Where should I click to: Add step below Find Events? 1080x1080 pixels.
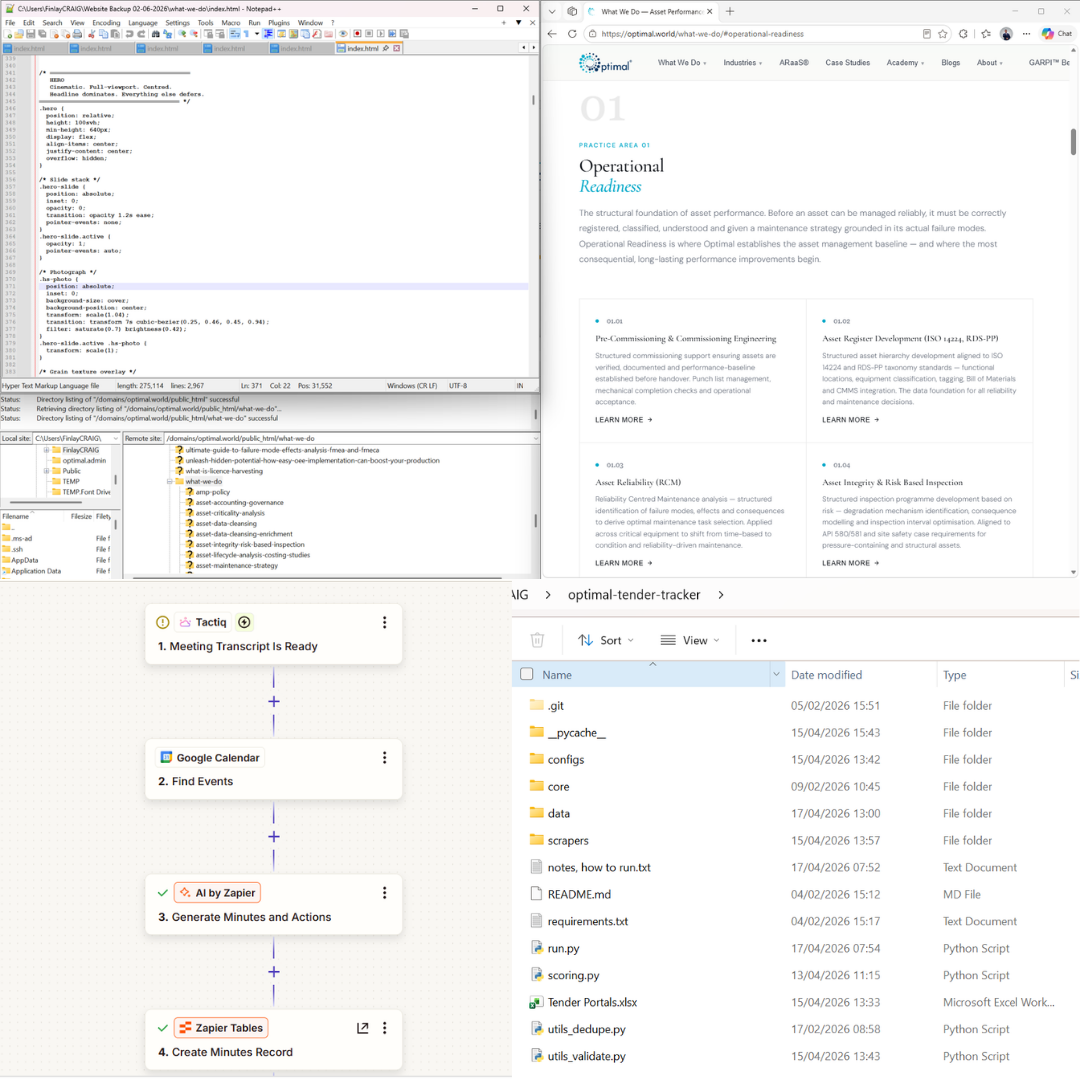[273, 836]
